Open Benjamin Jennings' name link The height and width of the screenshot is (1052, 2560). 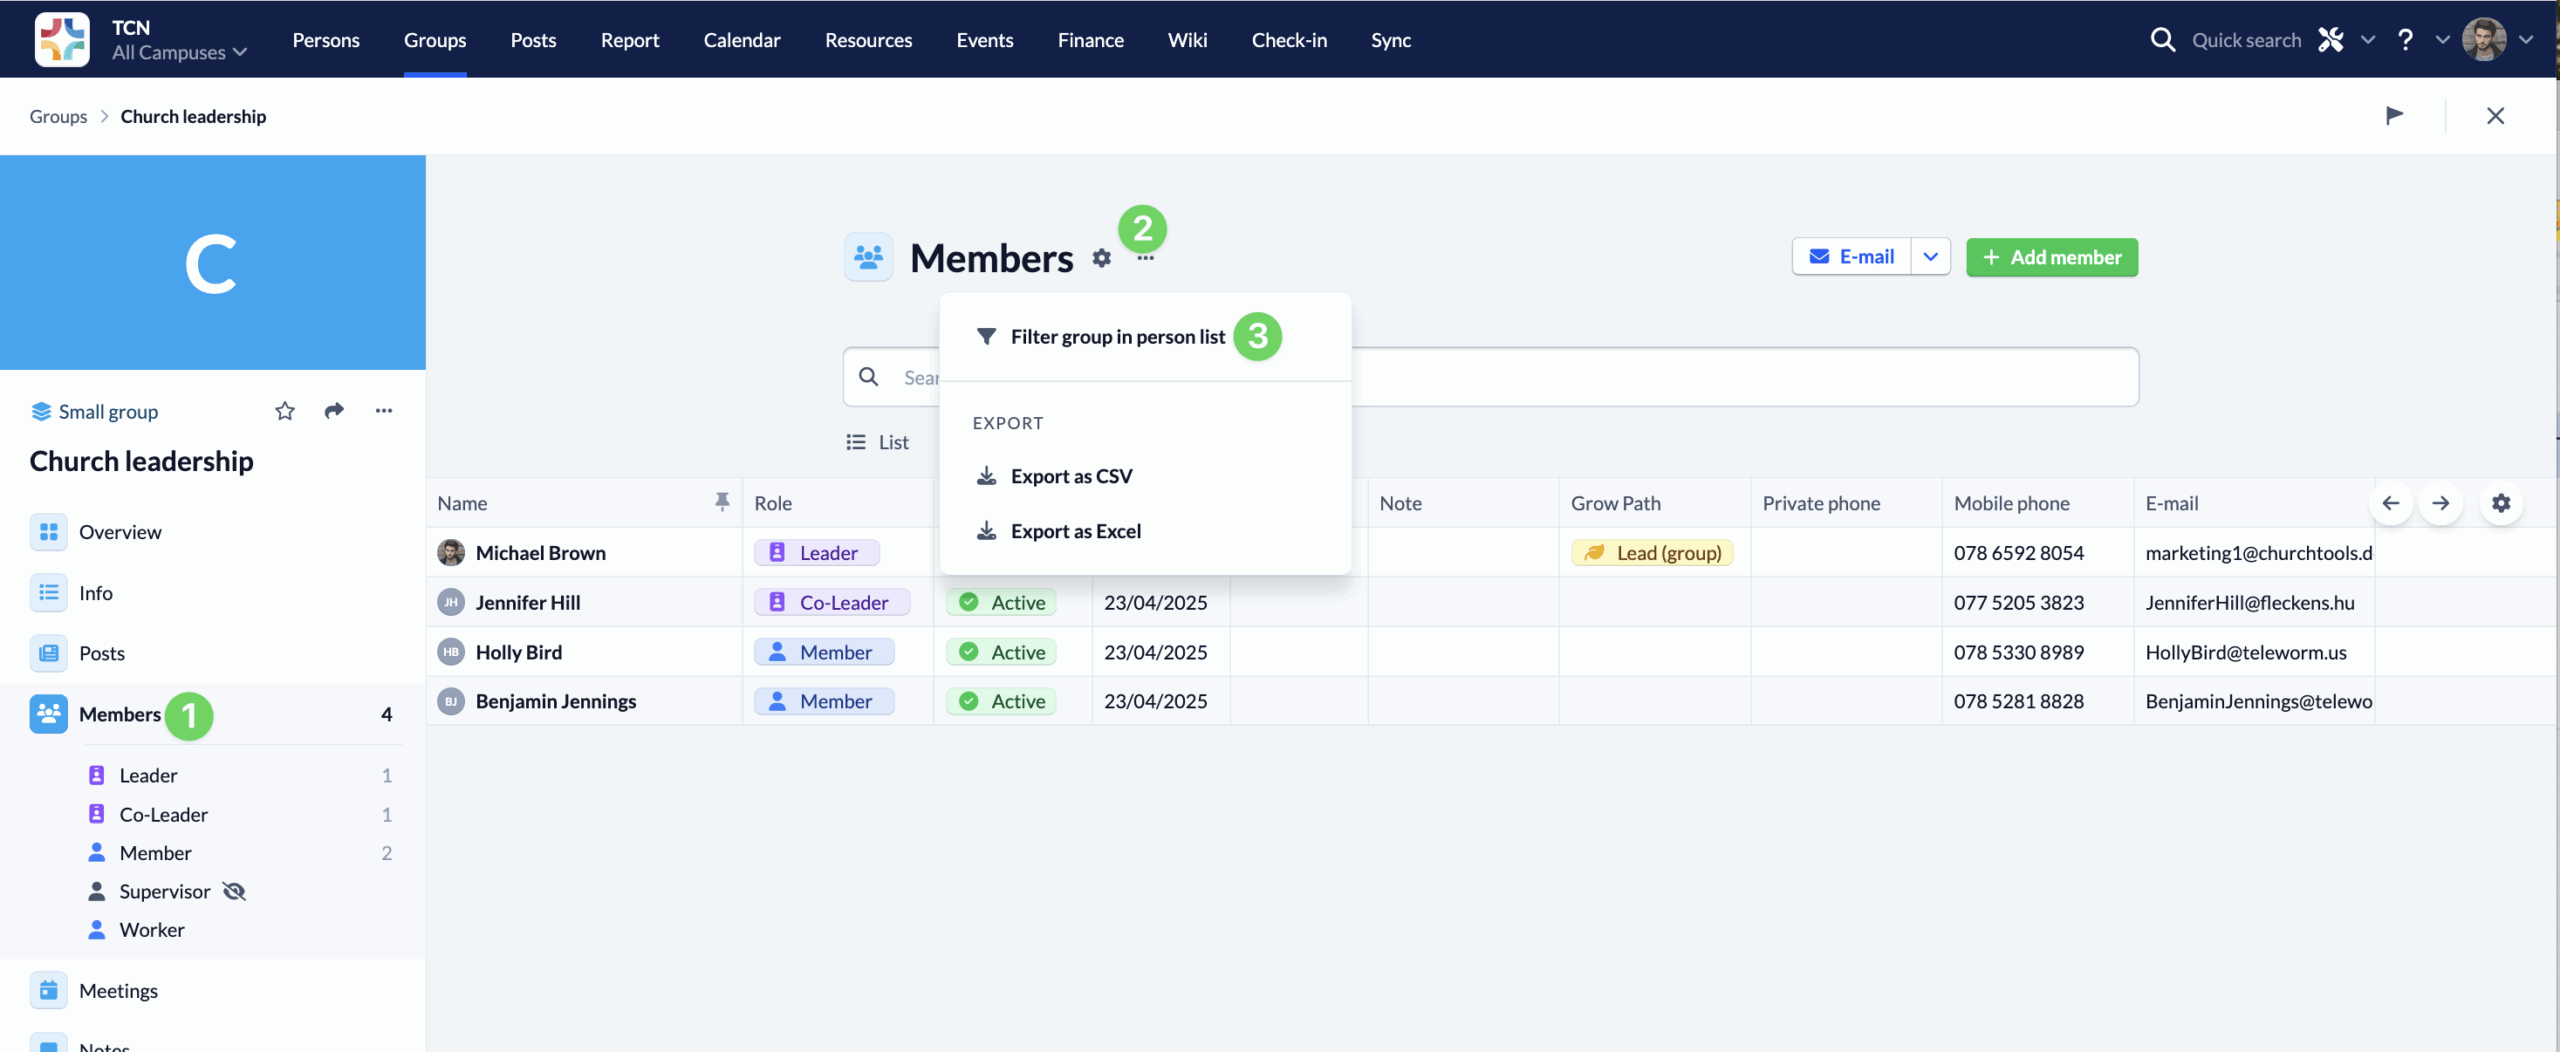[x=556, y=701]
